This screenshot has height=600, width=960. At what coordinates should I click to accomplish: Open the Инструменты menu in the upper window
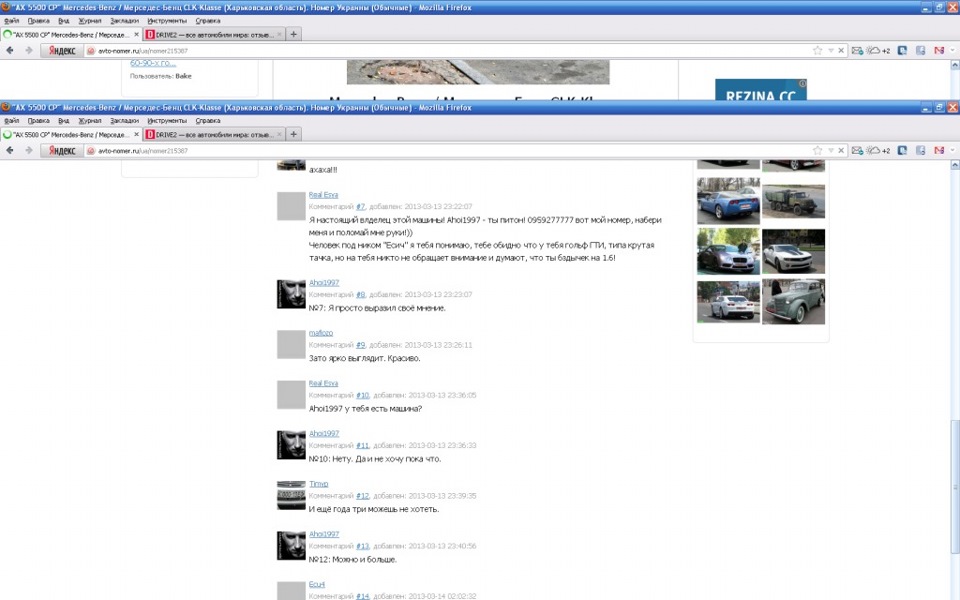point(167,21)
